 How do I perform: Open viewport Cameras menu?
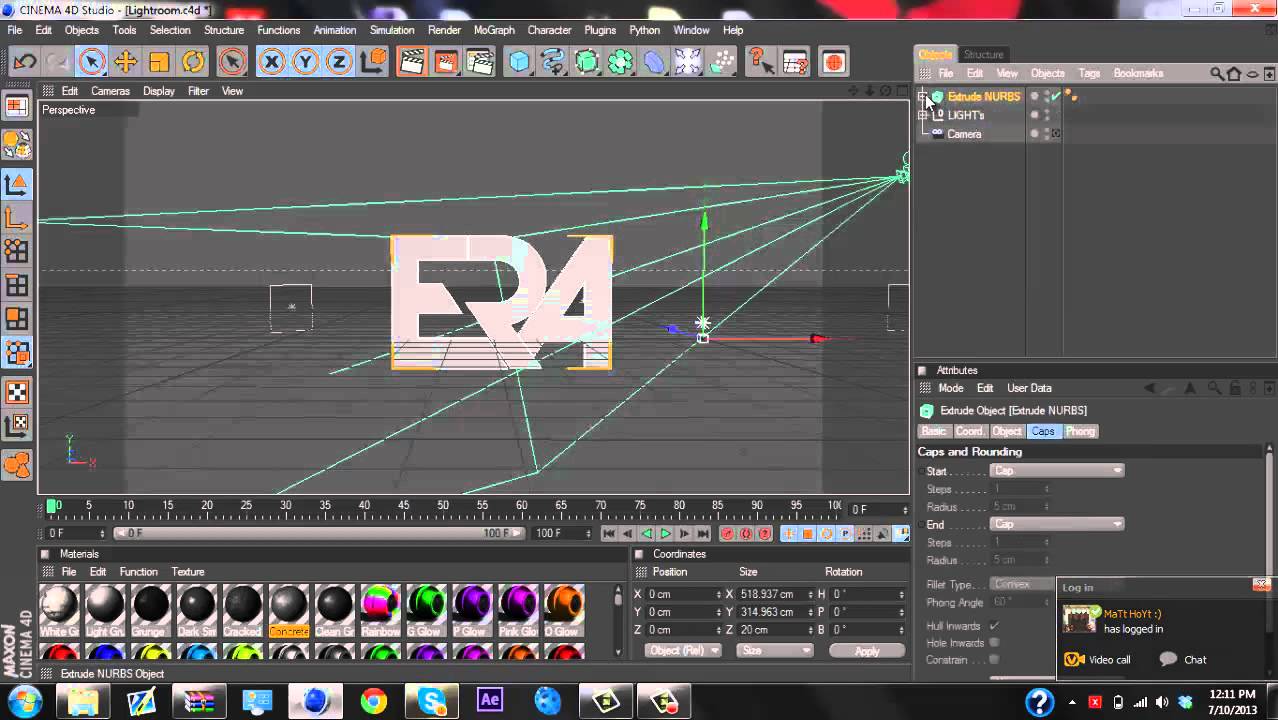(110, 91)
